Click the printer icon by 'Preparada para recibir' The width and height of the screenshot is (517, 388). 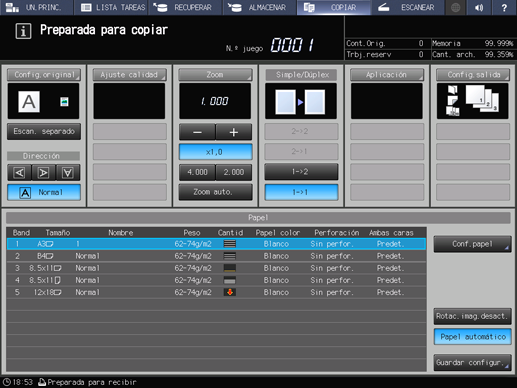[x=42, y=382]
